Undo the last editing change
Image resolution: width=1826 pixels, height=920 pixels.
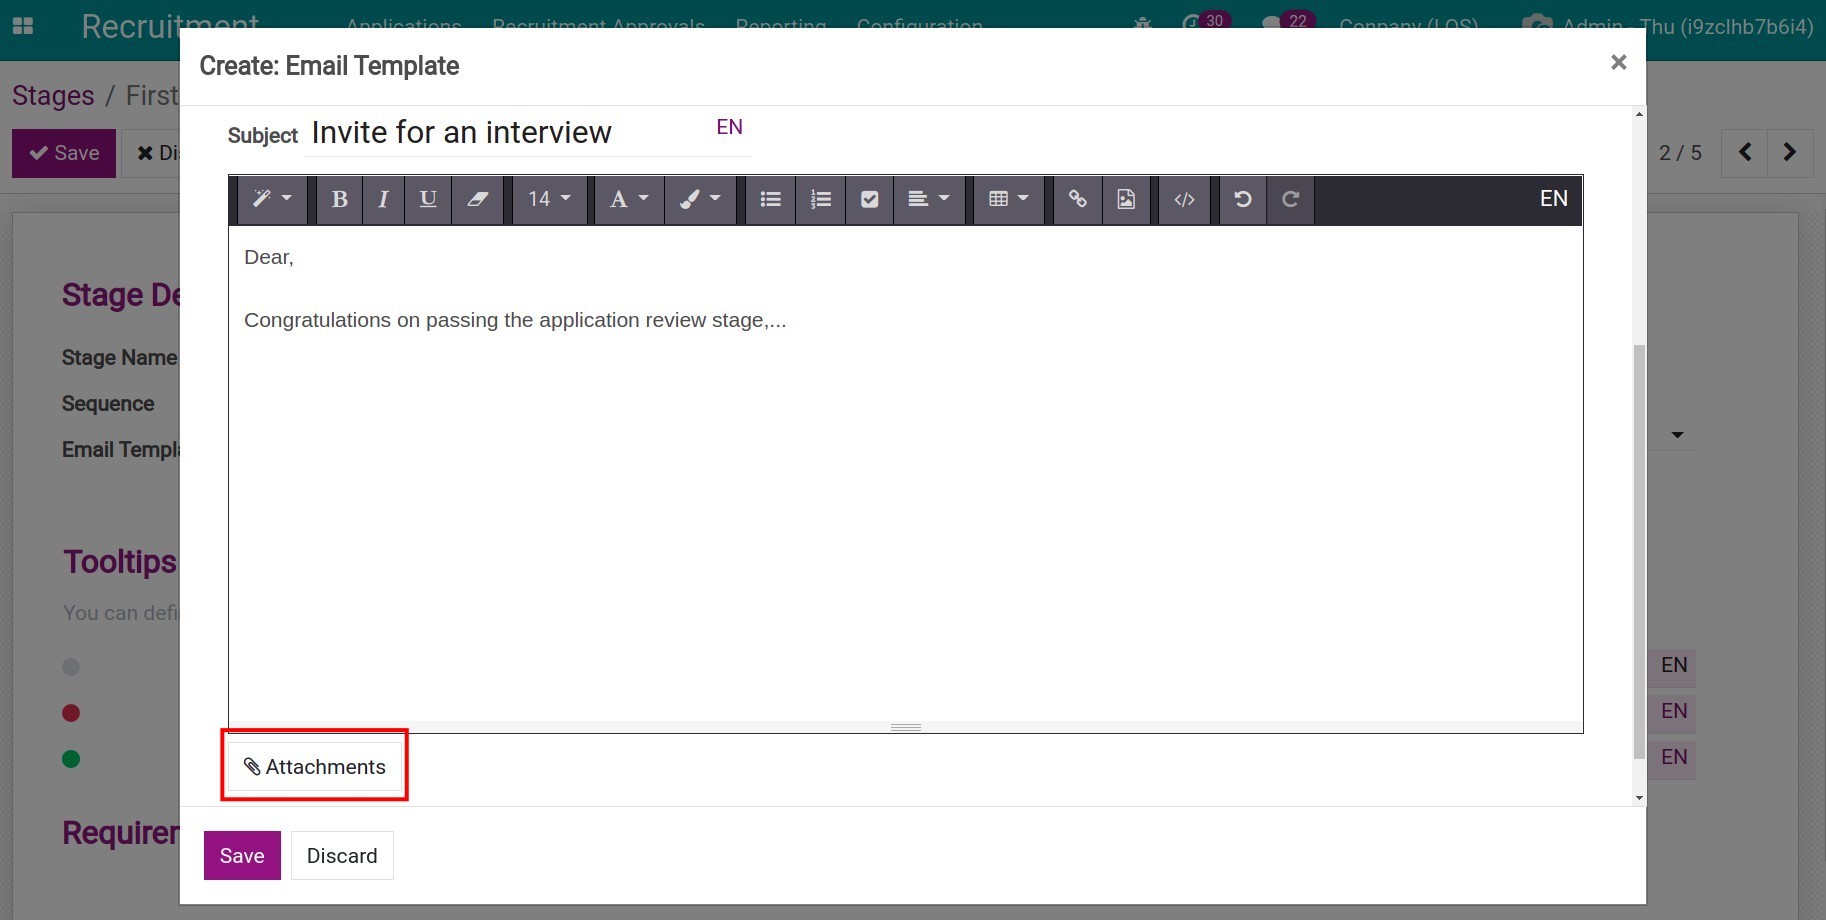tap(1241, 199)
